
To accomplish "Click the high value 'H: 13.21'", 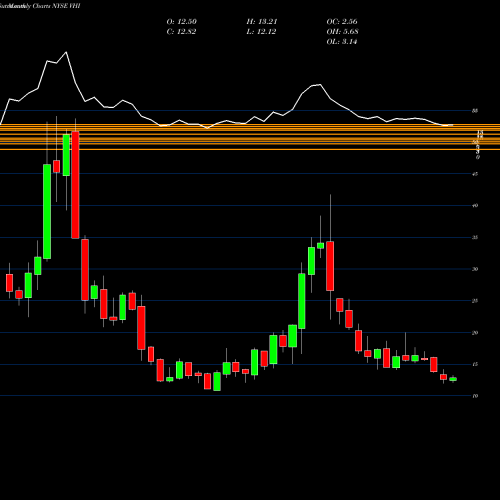I will pos(262,22).
